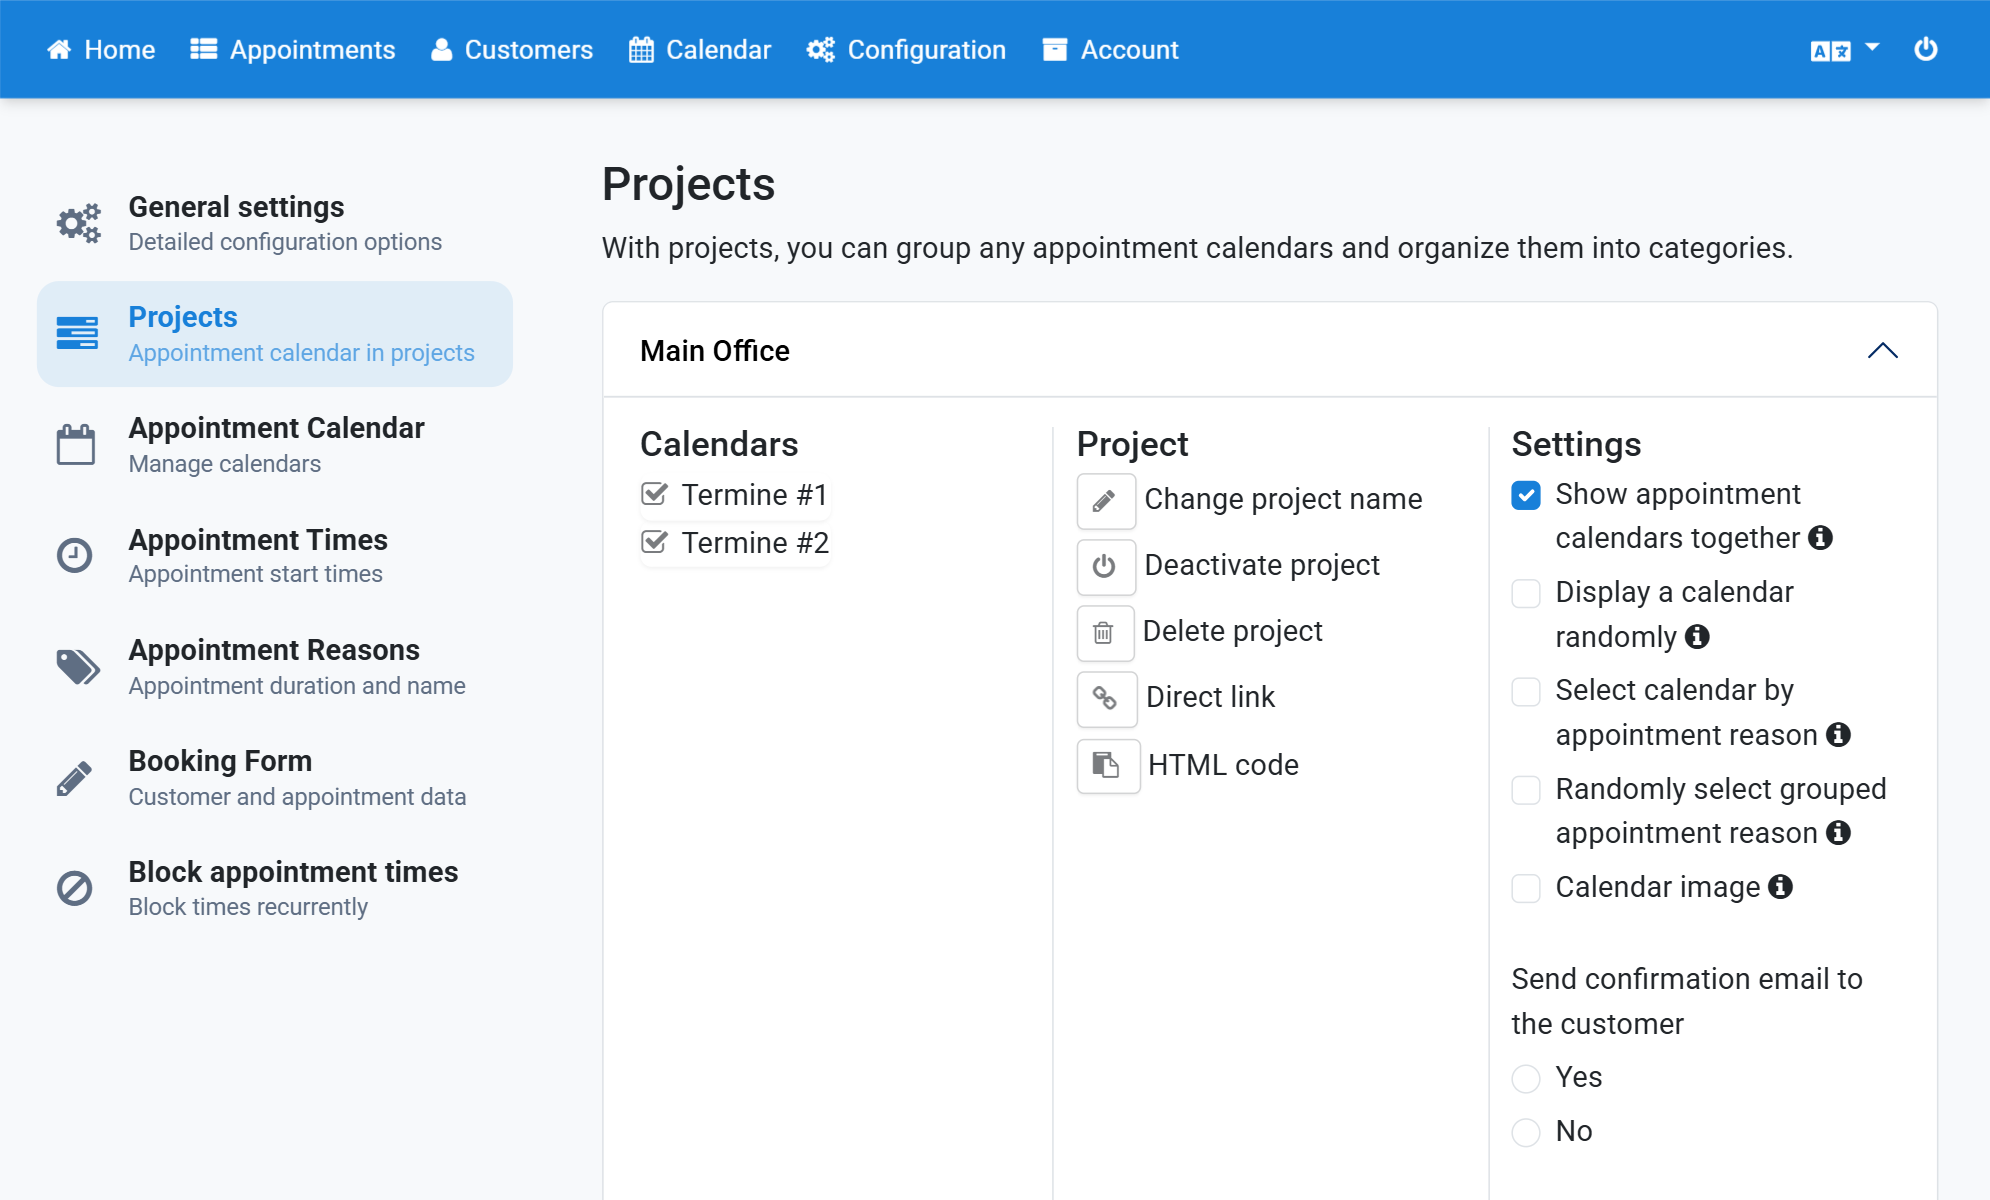Click Deactivate project text
Image resolution: width=1990 pixels, height=1200 pixels.
coord(1262,565)
